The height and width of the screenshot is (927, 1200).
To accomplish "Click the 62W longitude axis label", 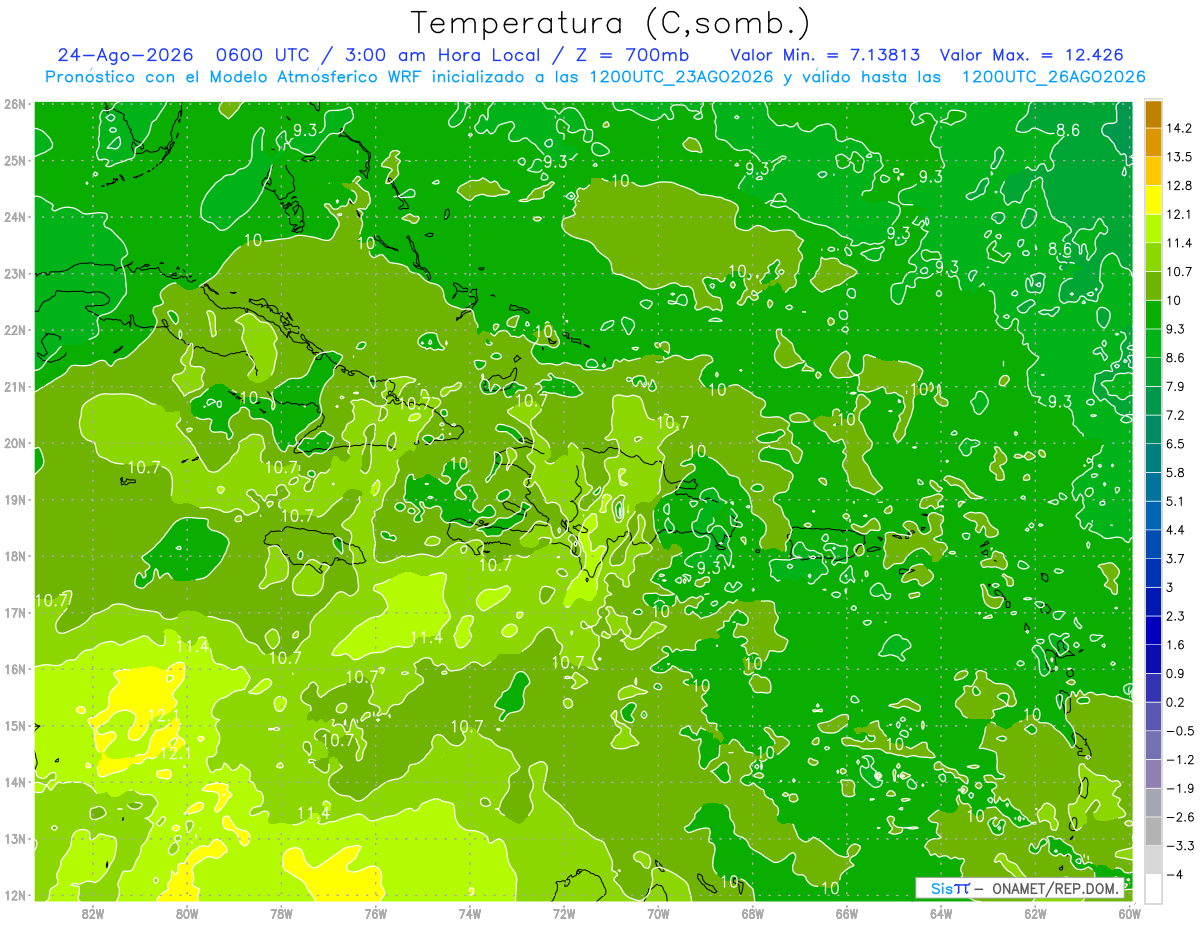I will [1035, 913].
